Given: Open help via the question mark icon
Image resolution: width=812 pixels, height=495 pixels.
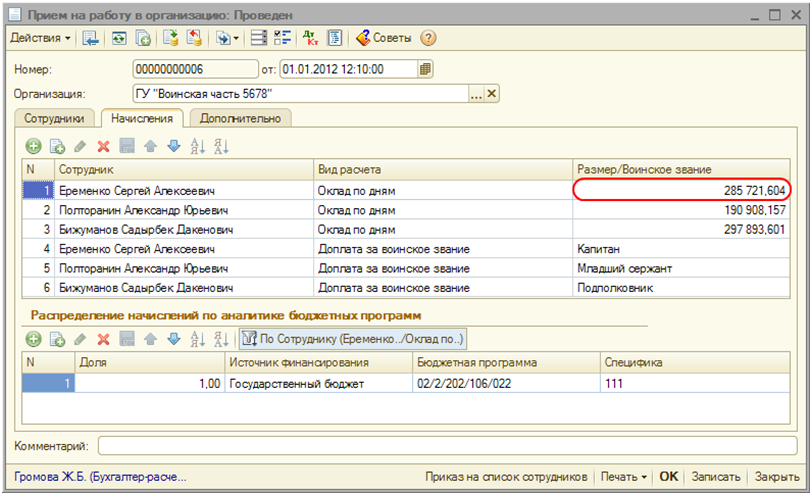Looking at the screenshot, I should coord(428,38).
